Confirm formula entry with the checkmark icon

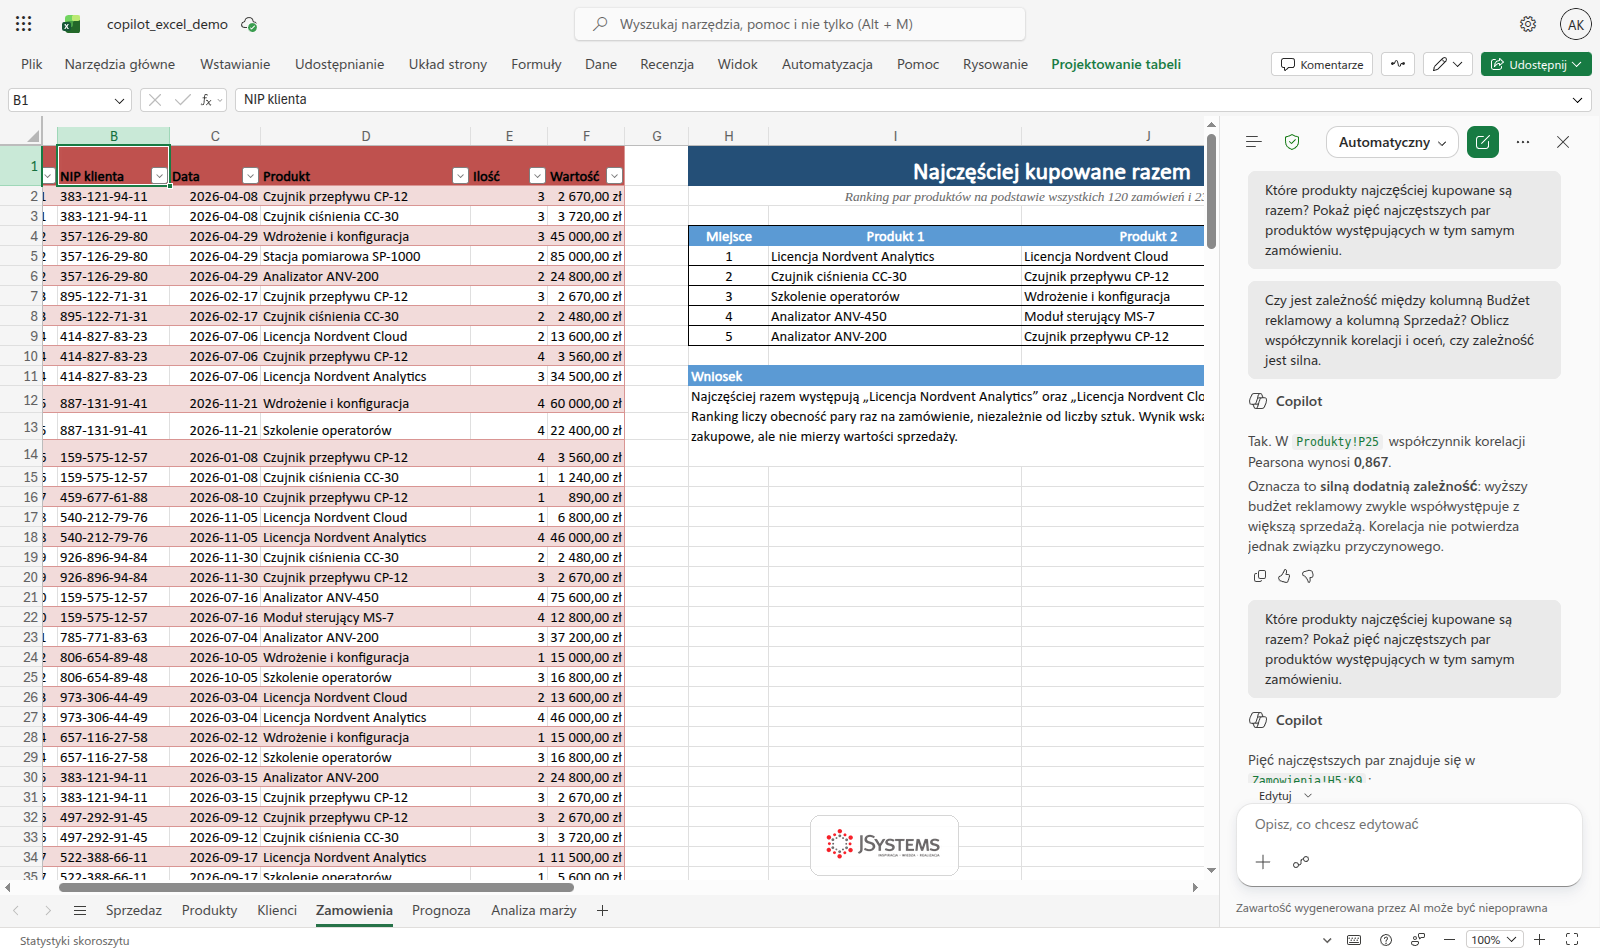click(182, 100)
